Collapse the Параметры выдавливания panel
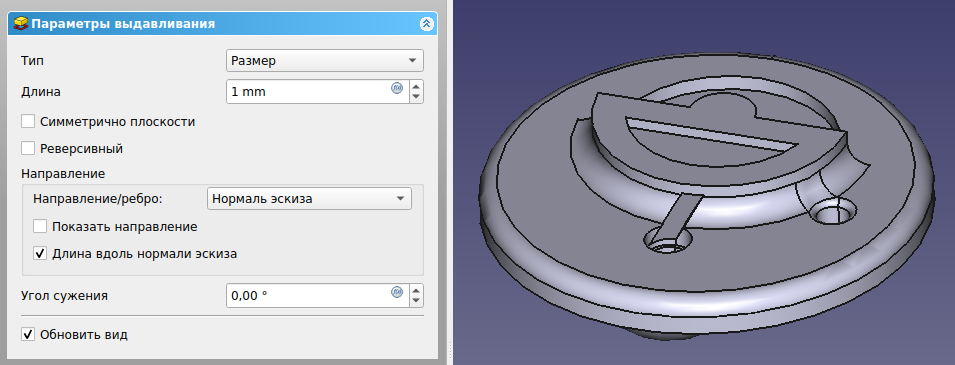The image size is (955, 365). (x=426, y=24)
